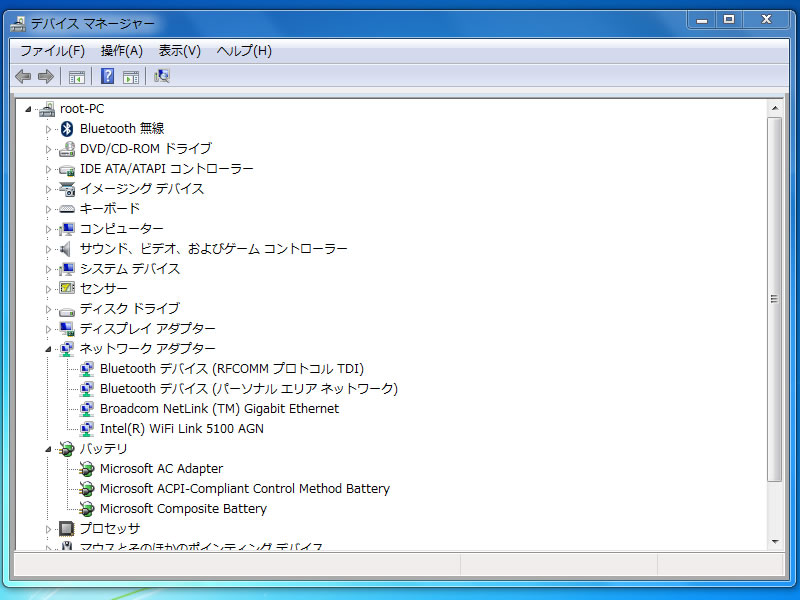Click the Back arrow toolbar icon
The image size is (800, 600).
point(23,76)
